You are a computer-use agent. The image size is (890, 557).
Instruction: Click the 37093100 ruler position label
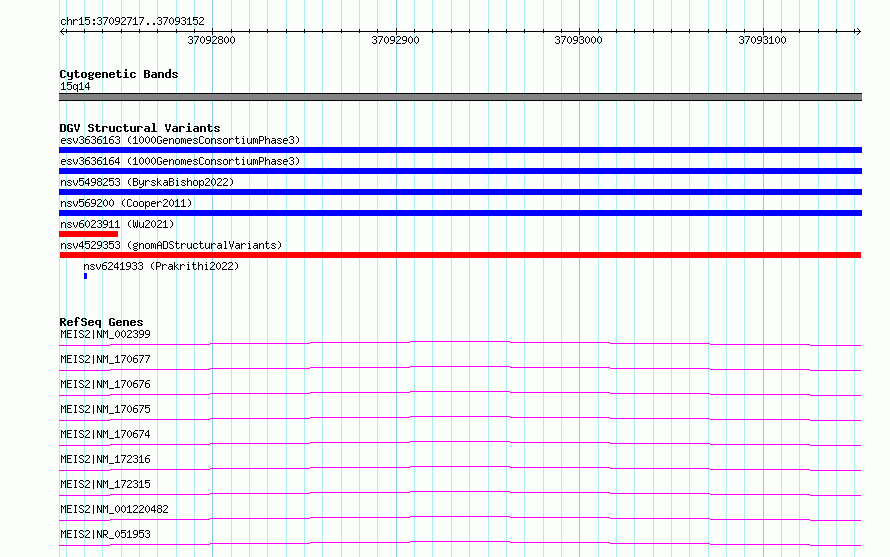(762, 40)
